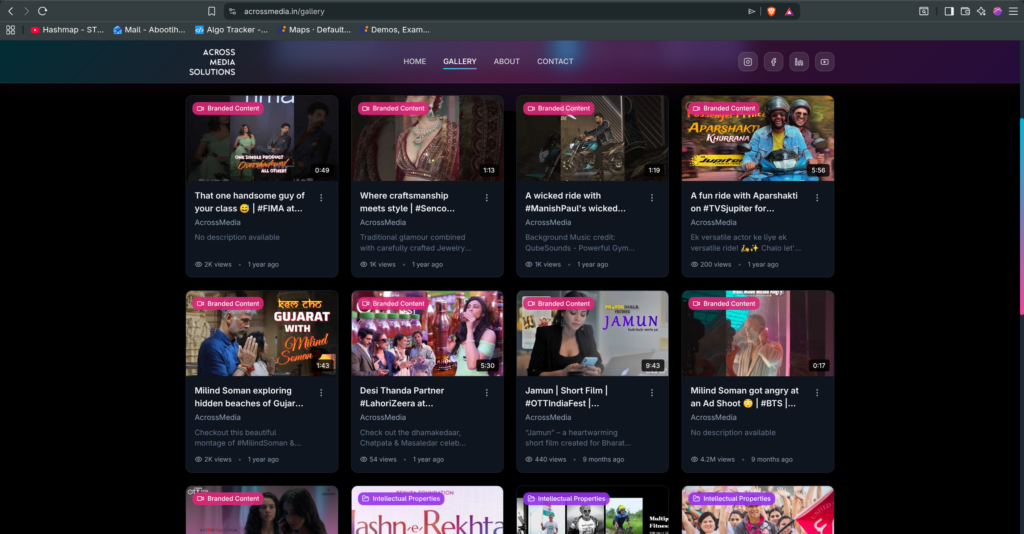Open options menu for 'A fun ride with Aparshakti' video
The height and width of the screenshot is (534, 1024).
click(x=817, y=197)
